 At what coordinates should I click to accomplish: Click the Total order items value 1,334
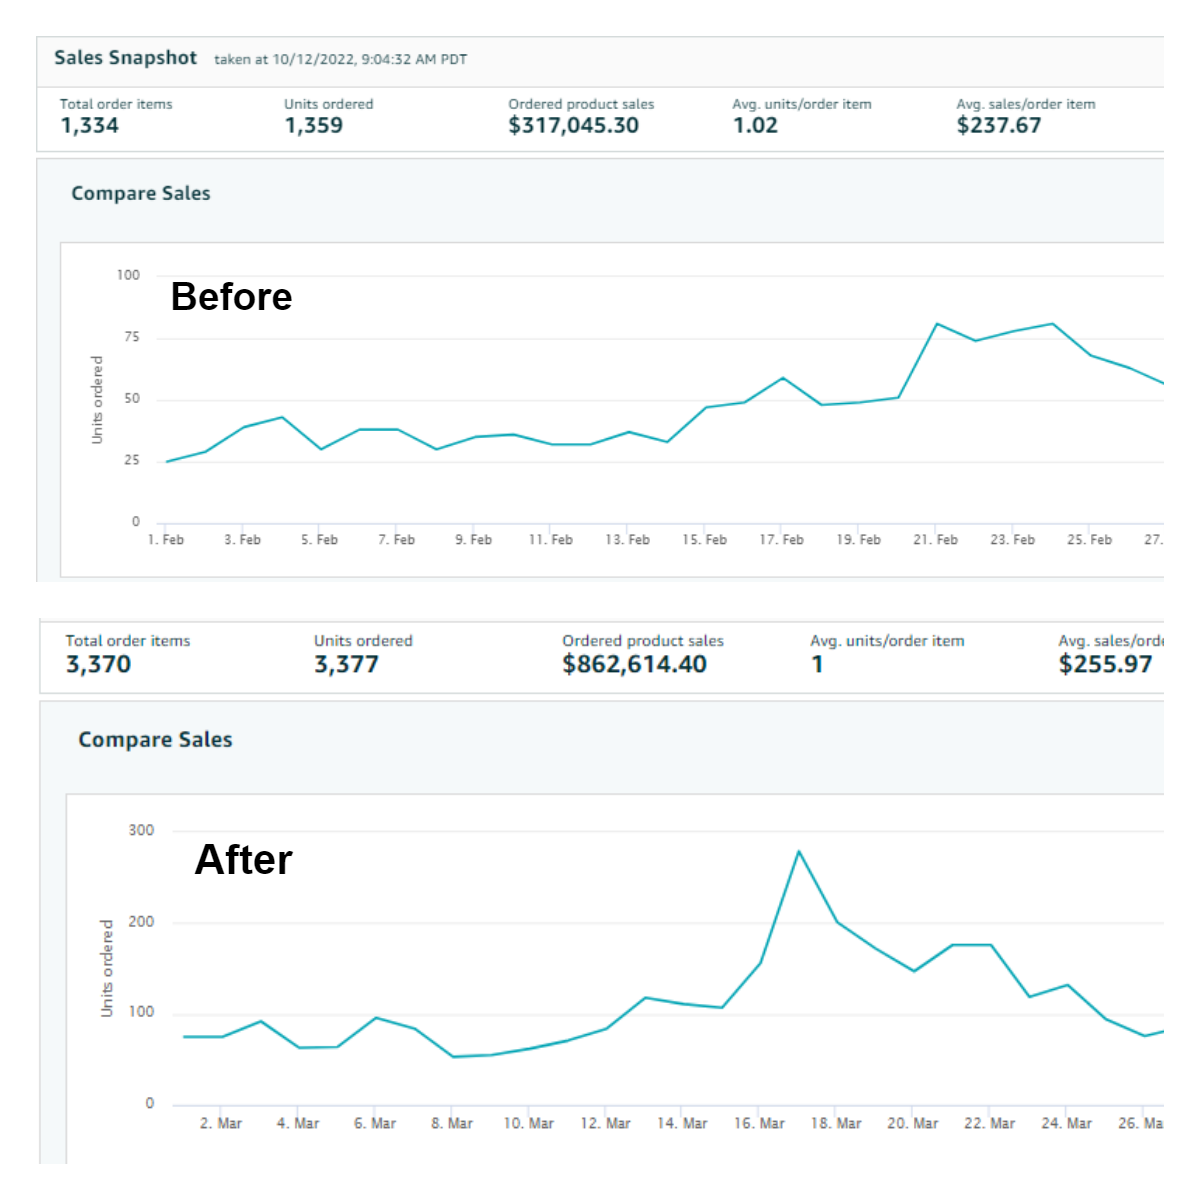tap(89, 126)
